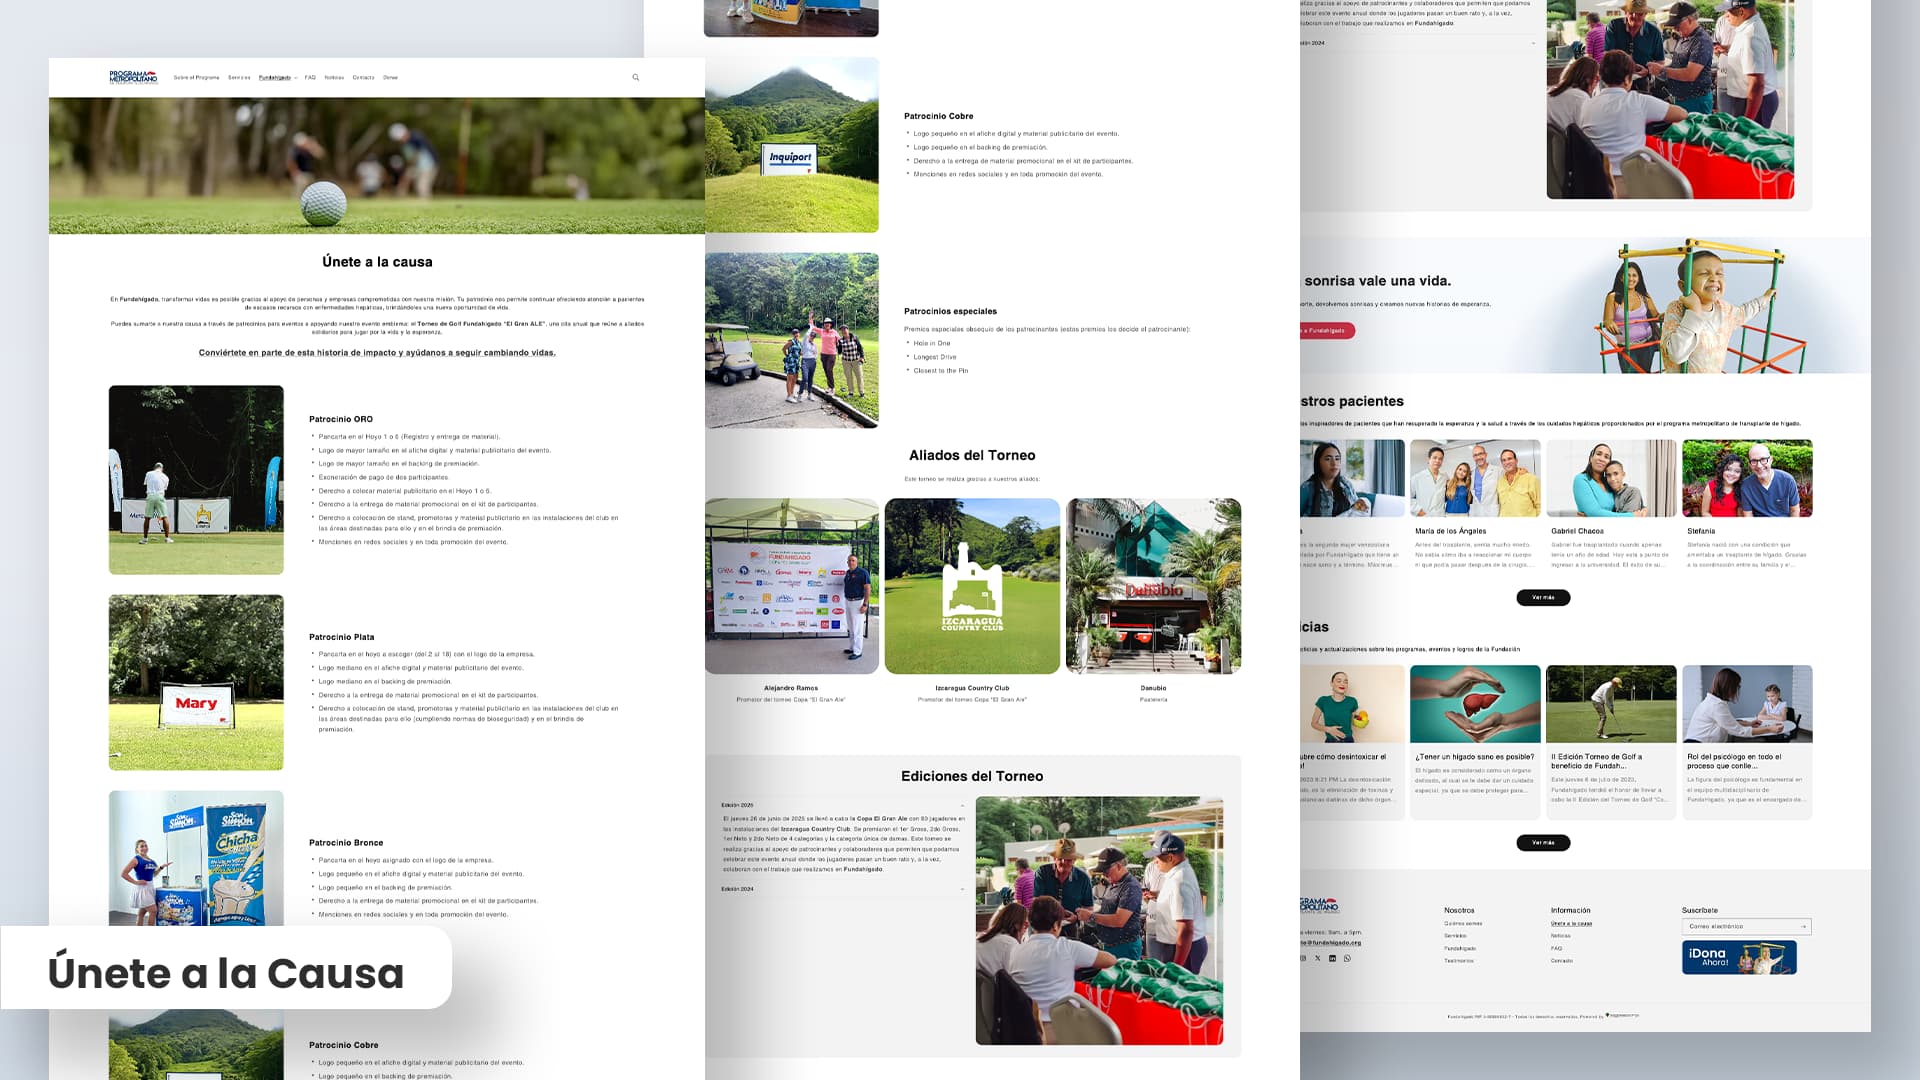The height and width of the screenshot is (1080, 1920).
Task: Follow 'Únete a la causa' in the footer
Action: [x=1571, y=923]
